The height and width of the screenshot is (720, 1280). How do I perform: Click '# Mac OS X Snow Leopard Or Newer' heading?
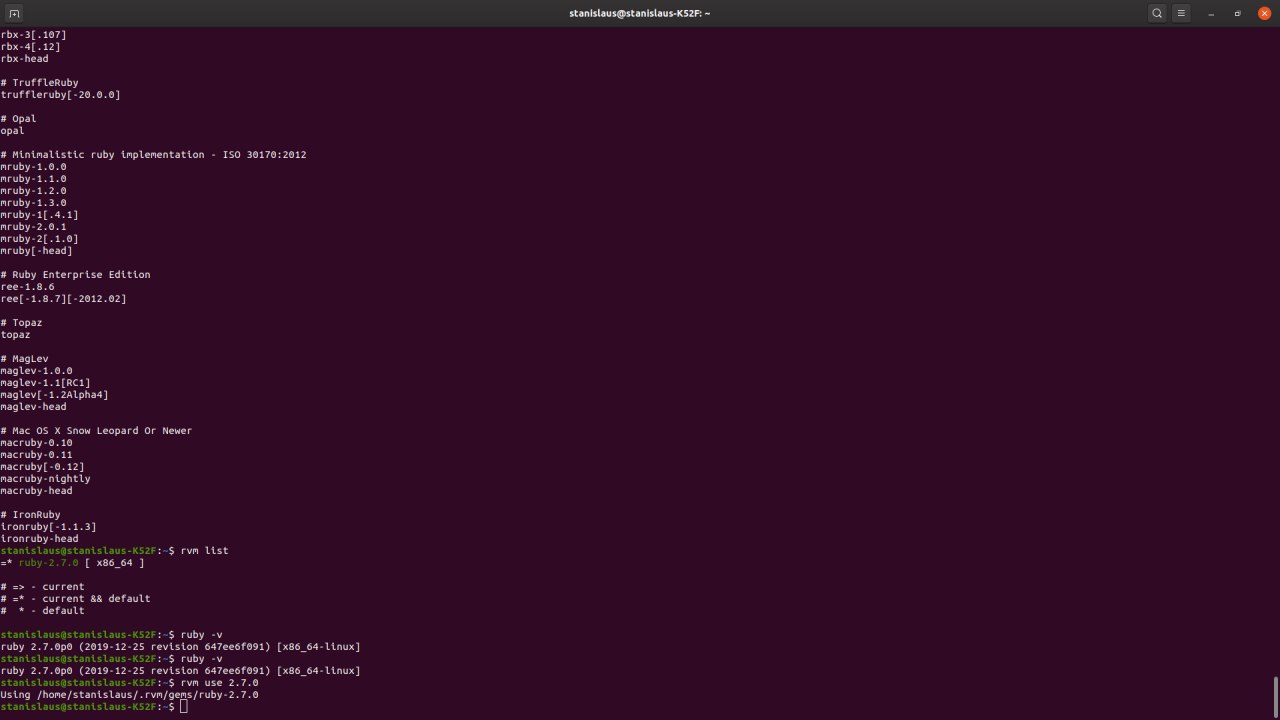tap(97, 431)
